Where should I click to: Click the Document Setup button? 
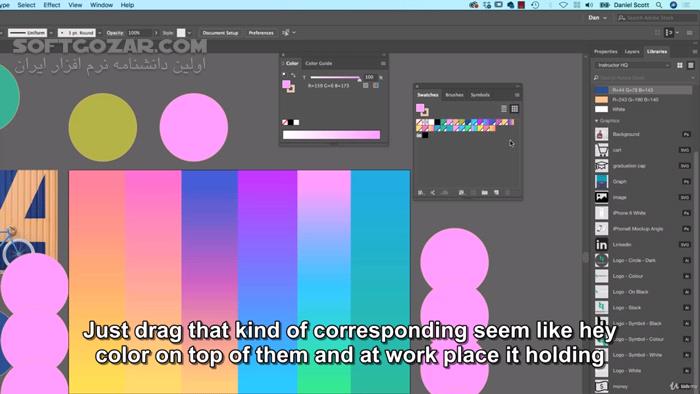220,33
